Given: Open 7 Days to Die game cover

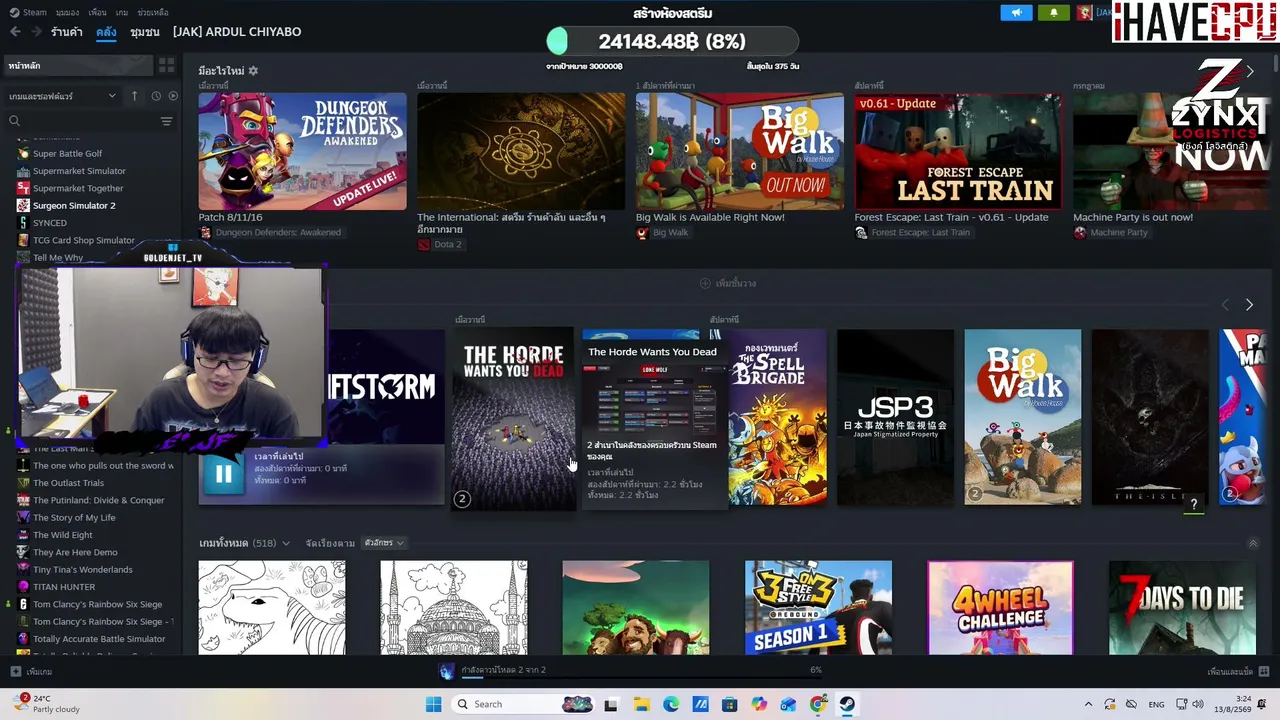Looking at the screenshot, I should pos(1182,608).
